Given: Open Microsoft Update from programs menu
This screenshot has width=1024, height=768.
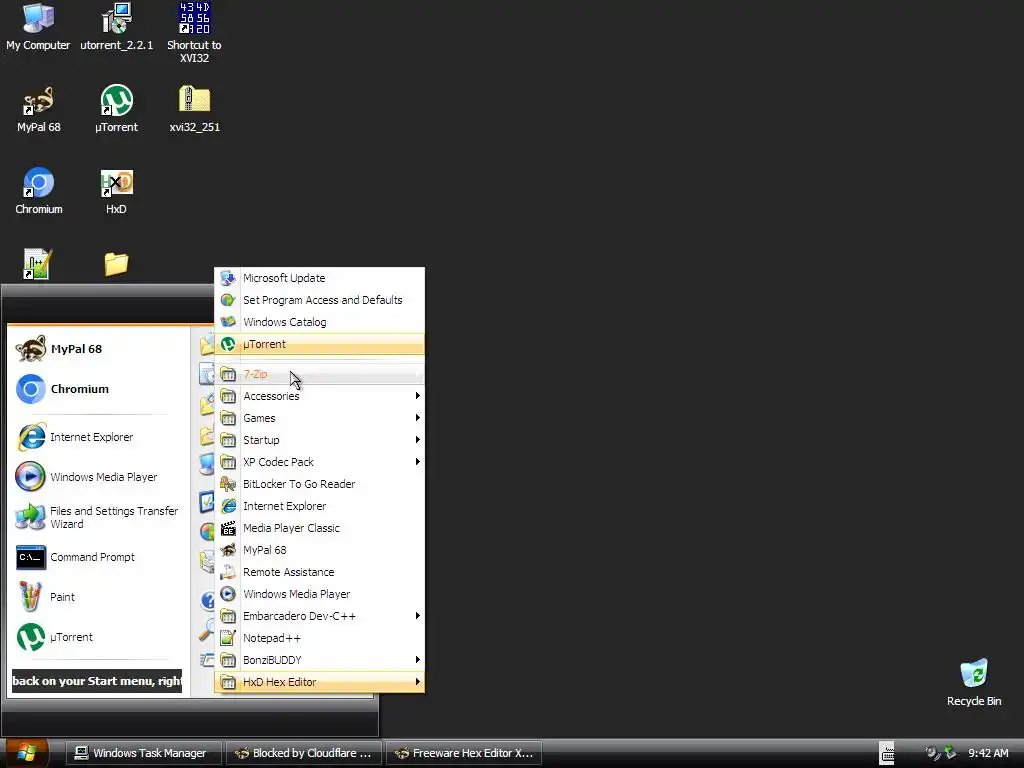Looking at the screenshot, I should point(319,278).
